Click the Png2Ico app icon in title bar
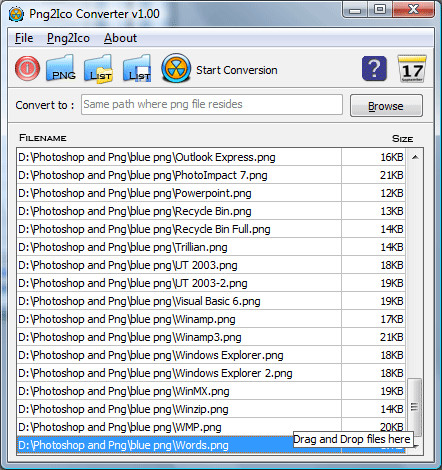Screen dimensions: 442x470 [x=16, y=14]
